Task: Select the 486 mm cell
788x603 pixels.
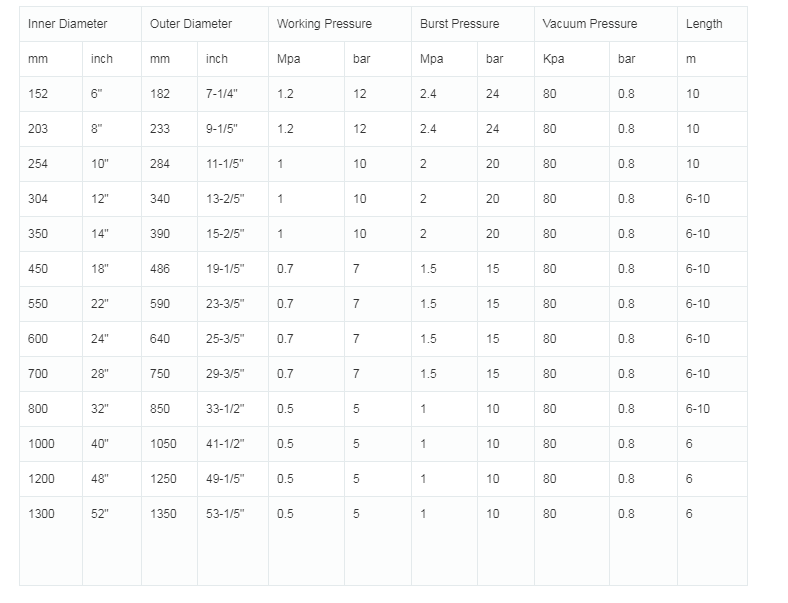Action: click(x=160, y=269)
